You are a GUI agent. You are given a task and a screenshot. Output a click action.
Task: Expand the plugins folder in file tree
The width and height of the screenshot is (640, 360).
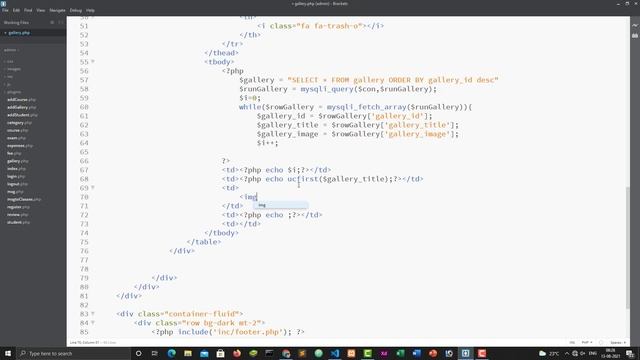point(13,92)
